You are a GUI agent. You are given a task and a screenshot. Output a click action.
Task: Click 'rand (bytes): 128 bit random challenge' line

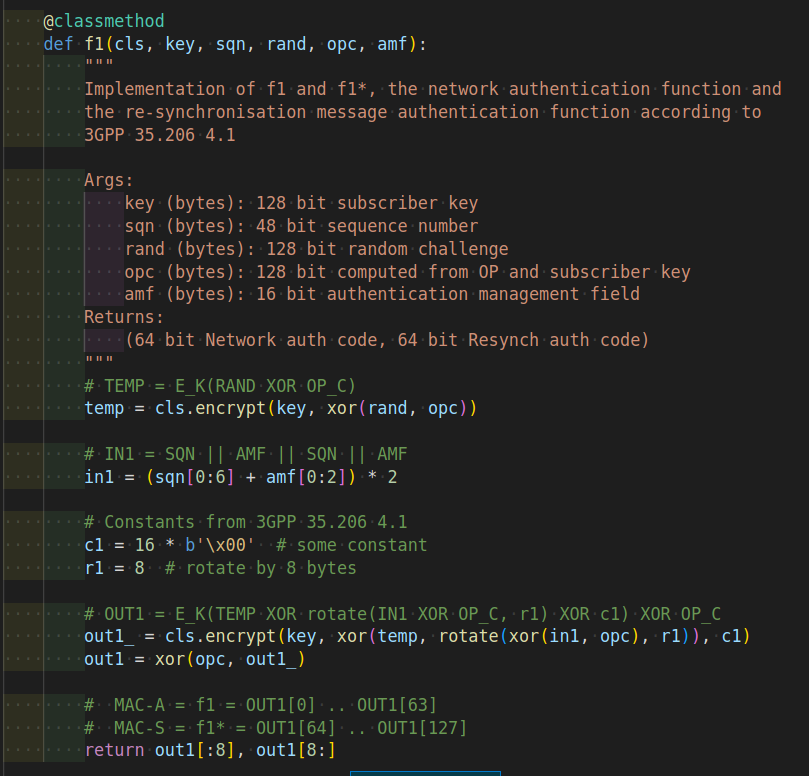(x=316, y=249)
